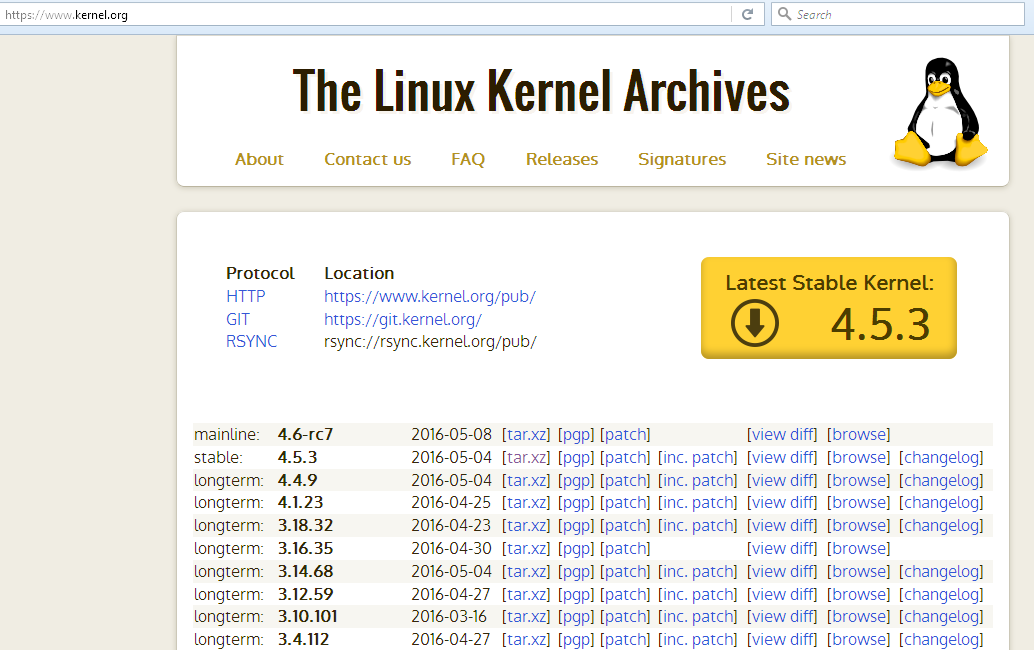Click the Latest Stable Kernel 4.5.3 button
Screen dimensions: 1034x650
(x=829, y=308)
